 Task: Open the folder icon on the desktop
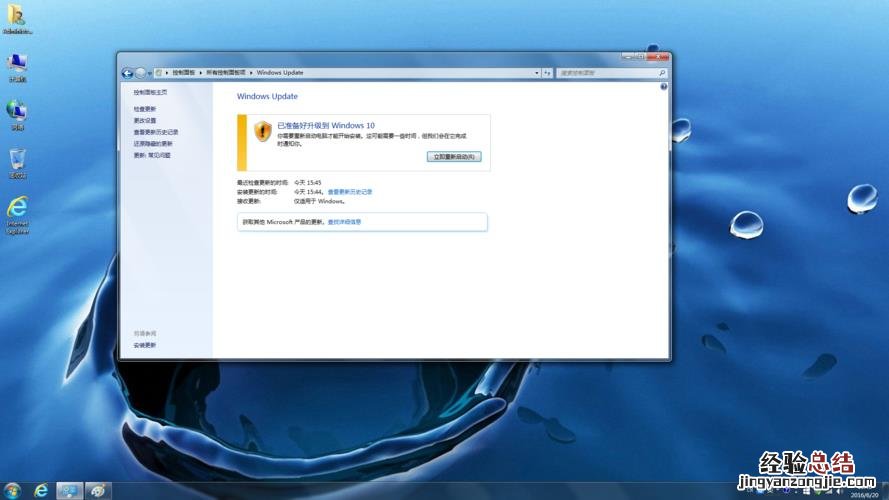tap(17, 18)
